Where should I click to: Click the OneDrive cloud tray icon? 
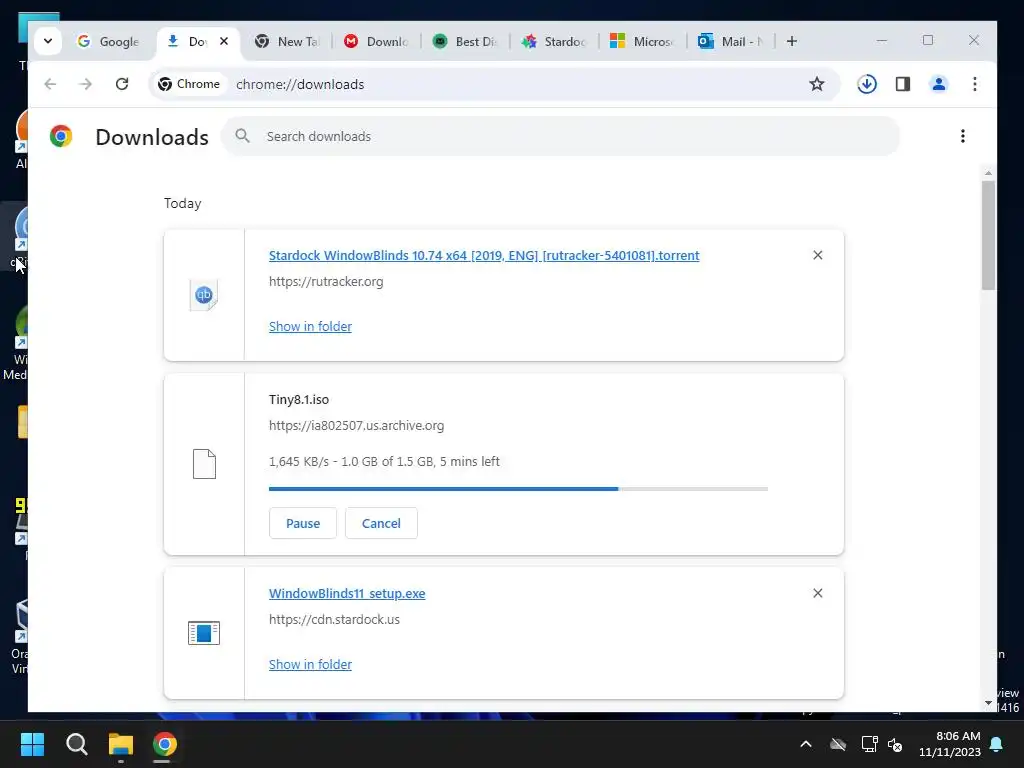(x=838, y=744)
